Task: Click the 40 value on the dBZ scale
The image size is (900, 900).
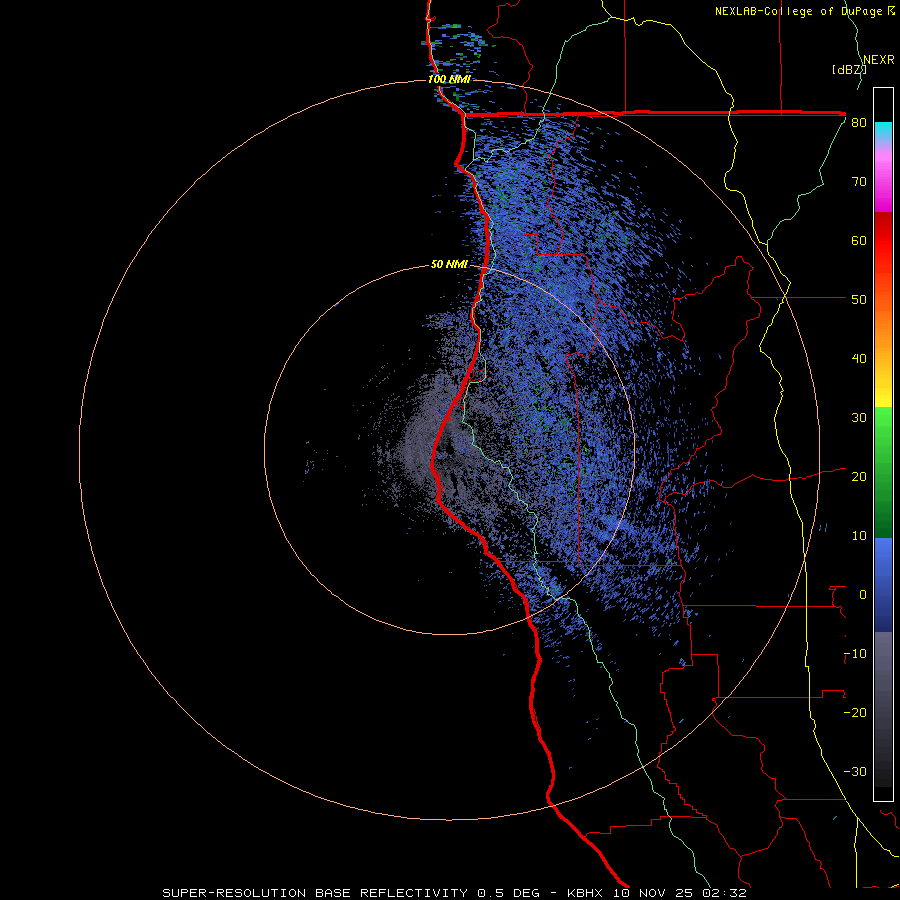Action: (859, 359)
